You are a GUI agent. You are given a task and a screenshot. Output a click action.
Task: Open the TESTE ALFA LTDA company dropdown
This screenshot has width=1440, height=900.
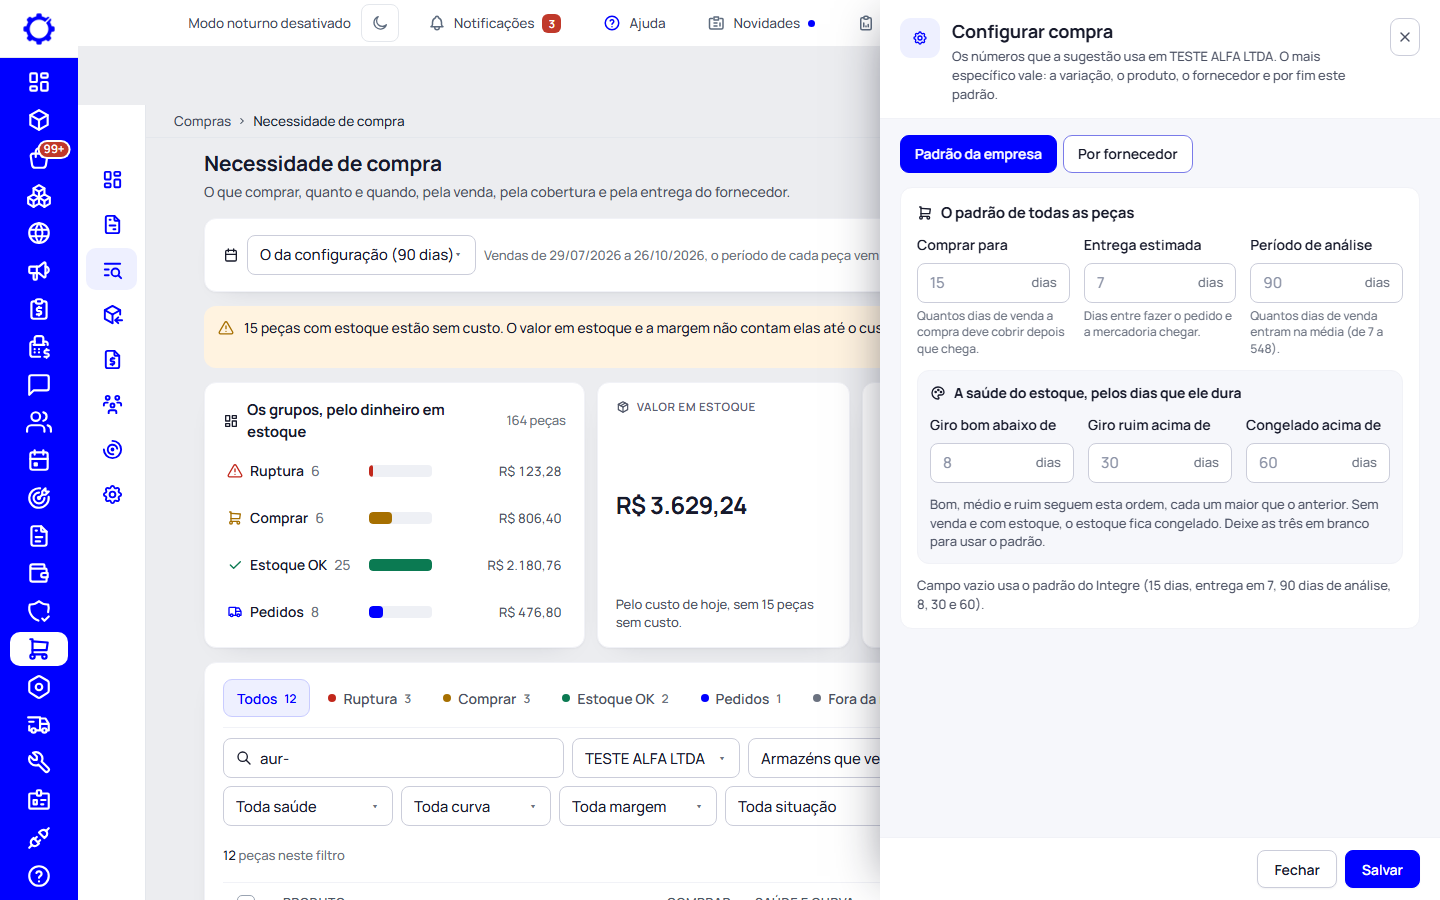point(656,758)
